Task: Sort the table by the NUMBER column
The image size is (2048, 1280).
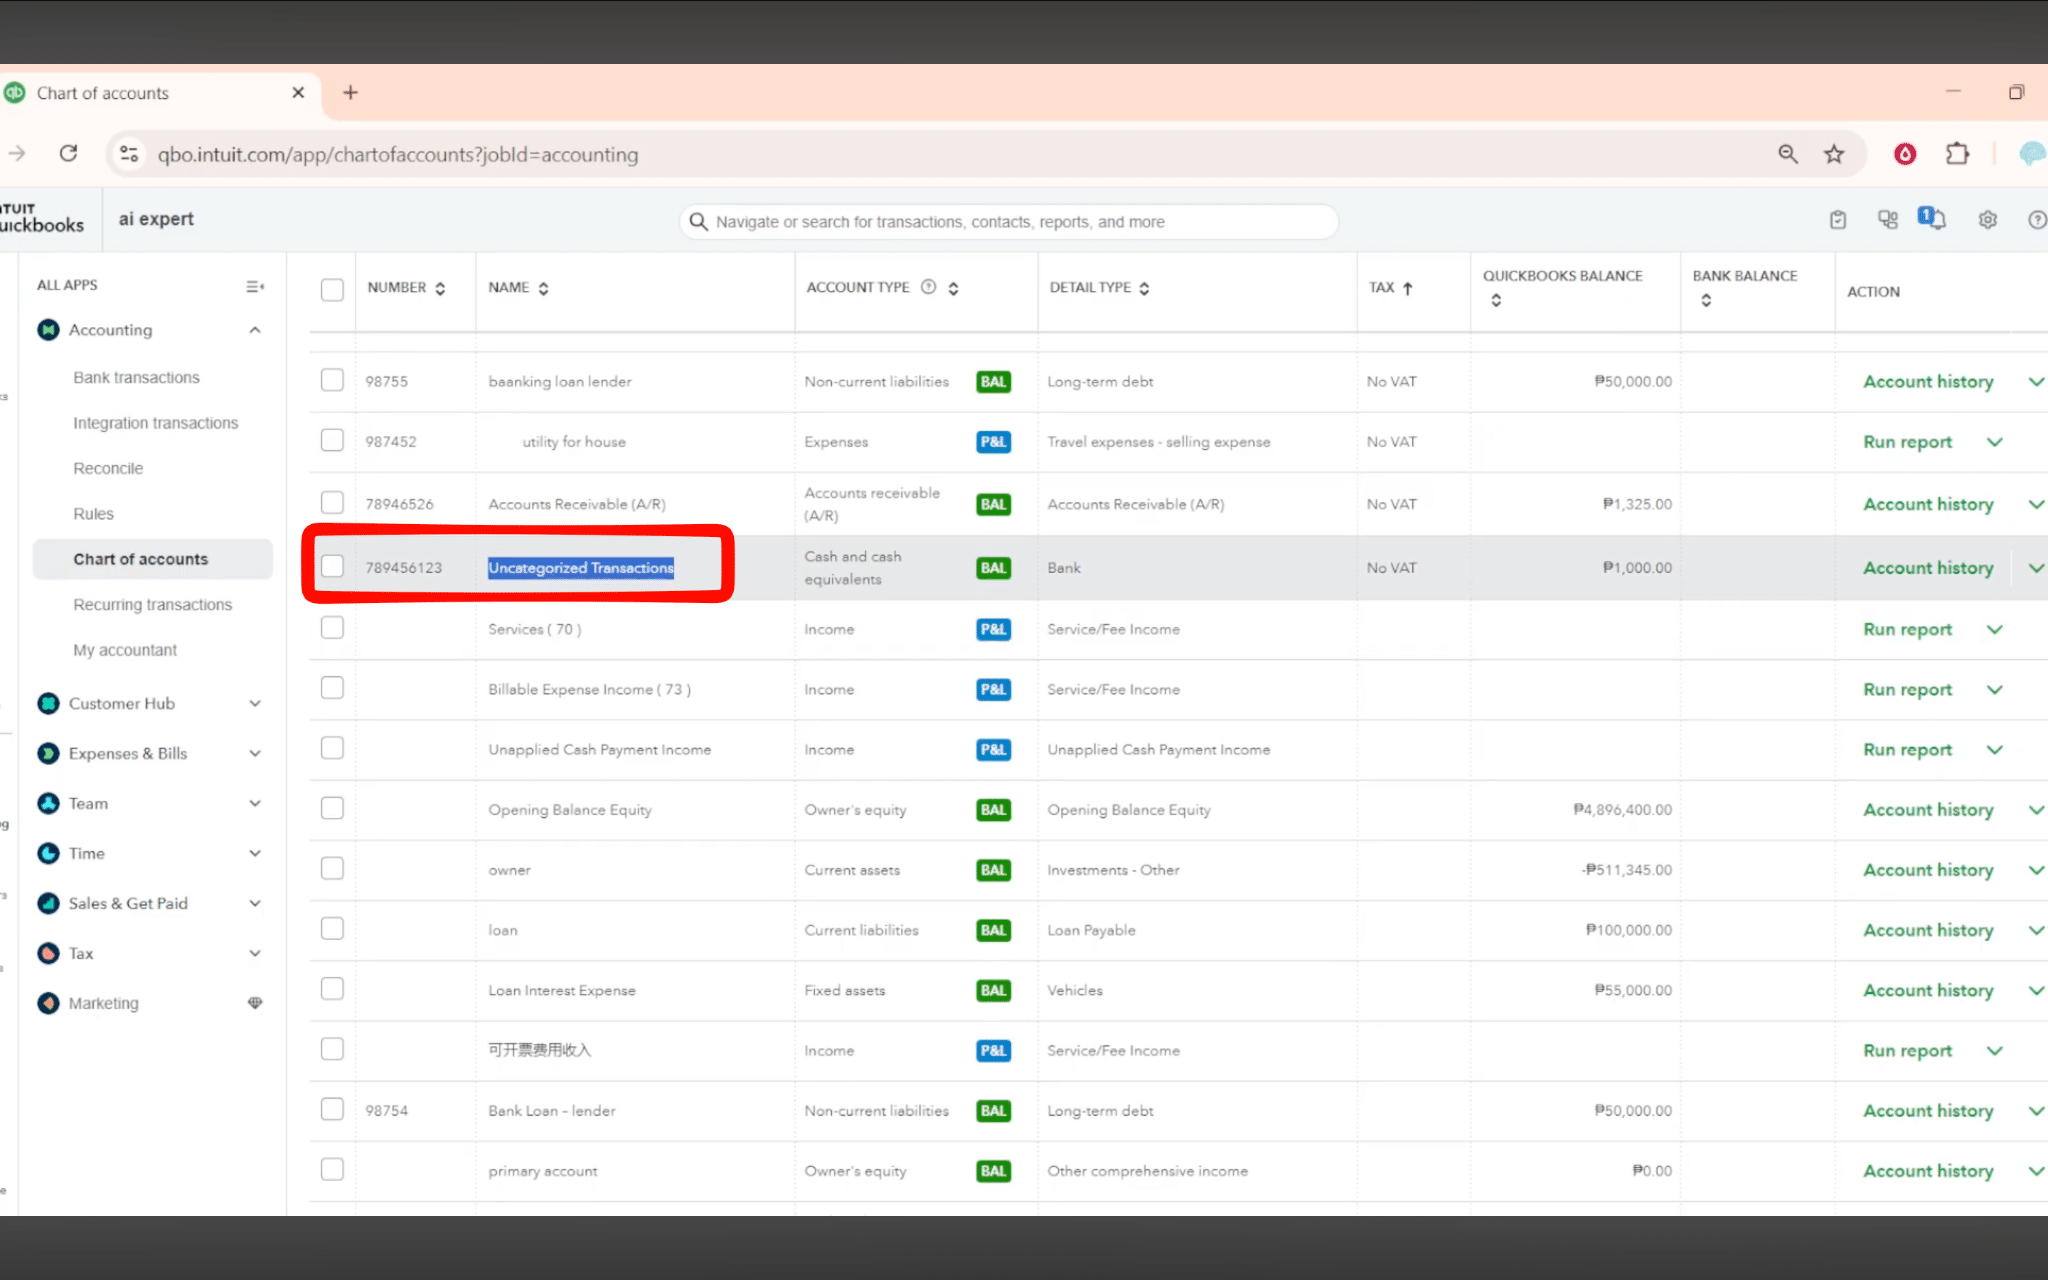Action: tap(406, 287)
